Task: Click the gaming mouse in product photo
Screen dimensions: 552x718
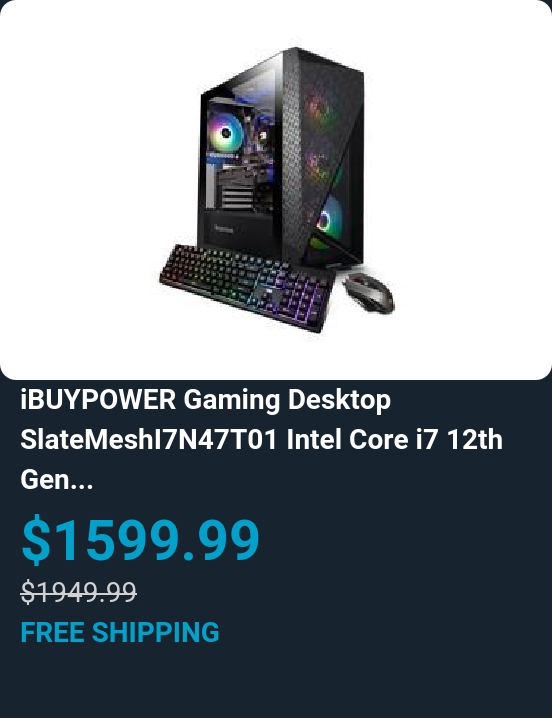Action: tap(369, 293)
